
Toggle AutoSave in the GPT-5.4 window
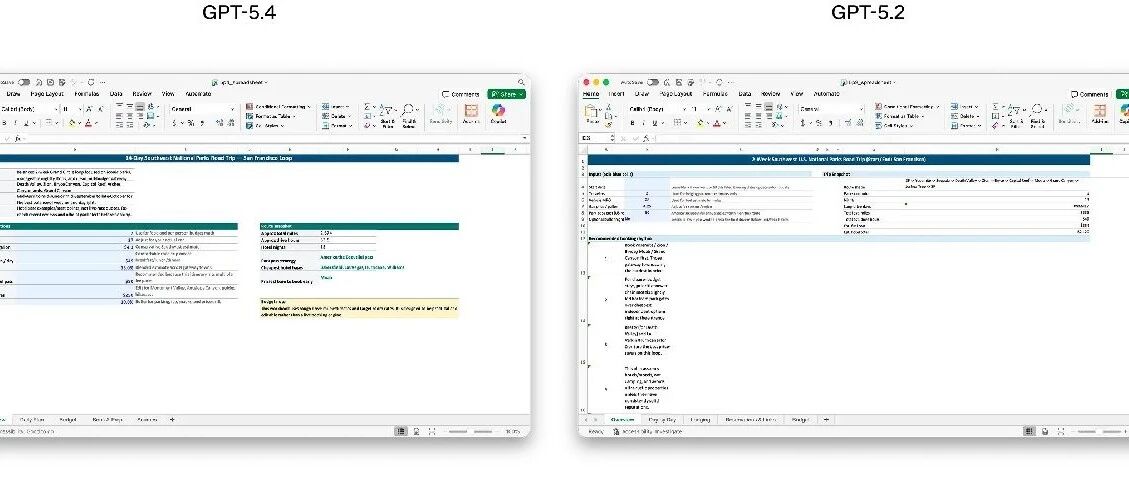[x=24, y=82]
